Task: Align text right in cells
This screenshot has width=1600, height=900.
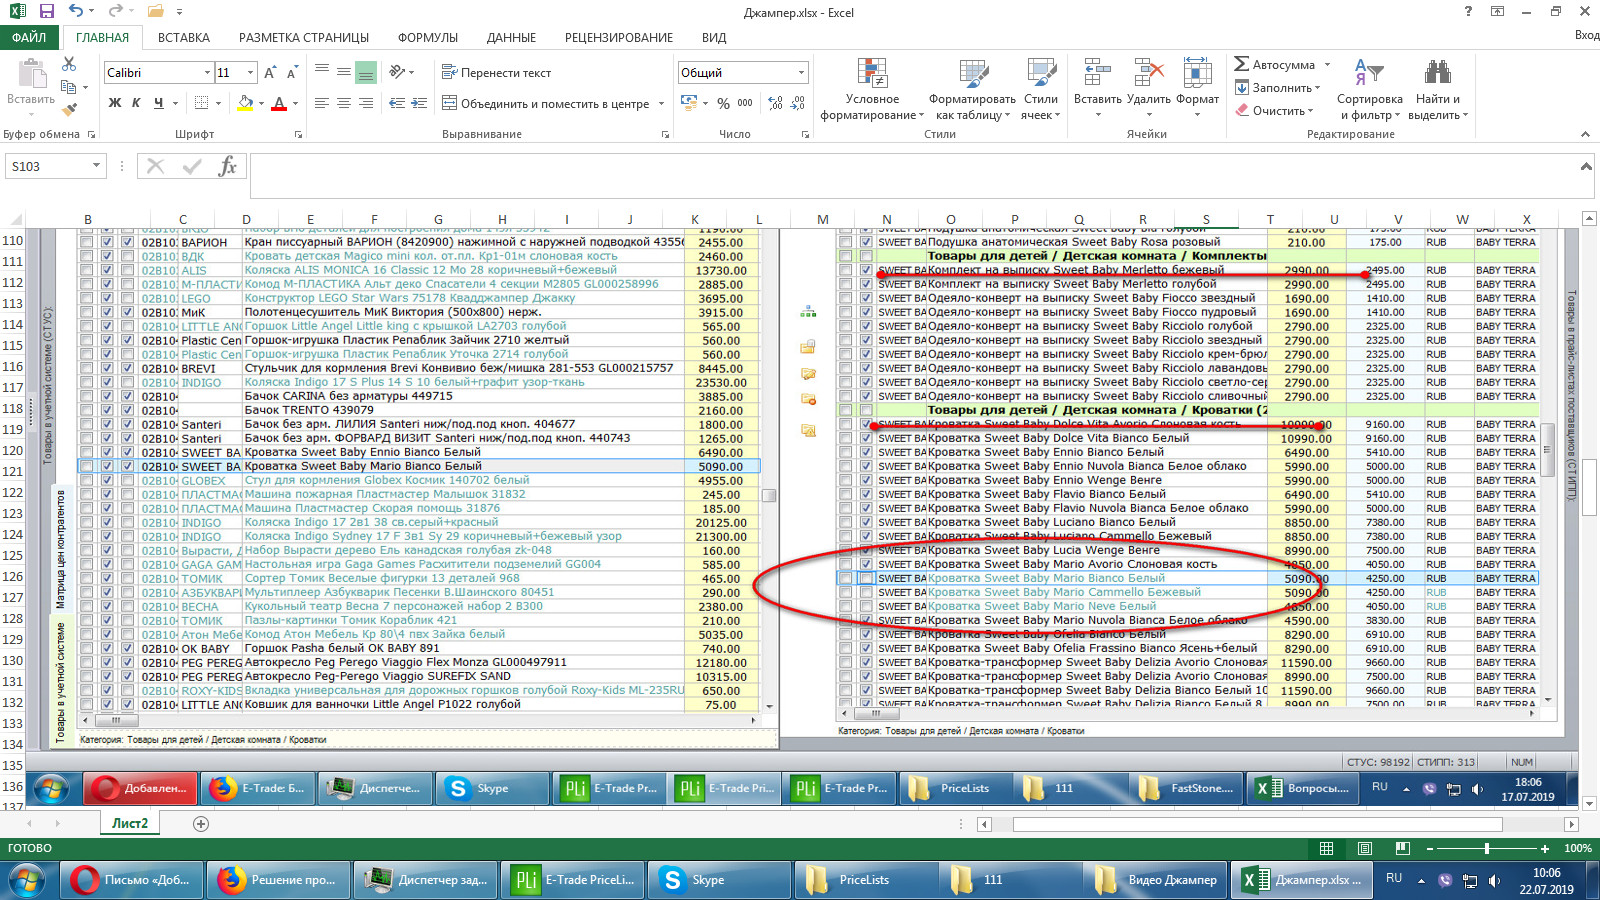Action: click(366, 103)
